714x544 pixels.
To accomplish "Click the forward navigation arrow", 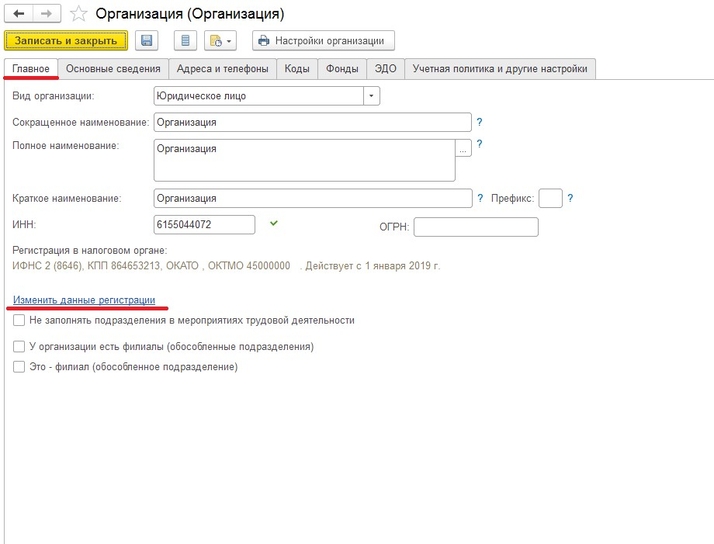I will (x=45, y=15).
